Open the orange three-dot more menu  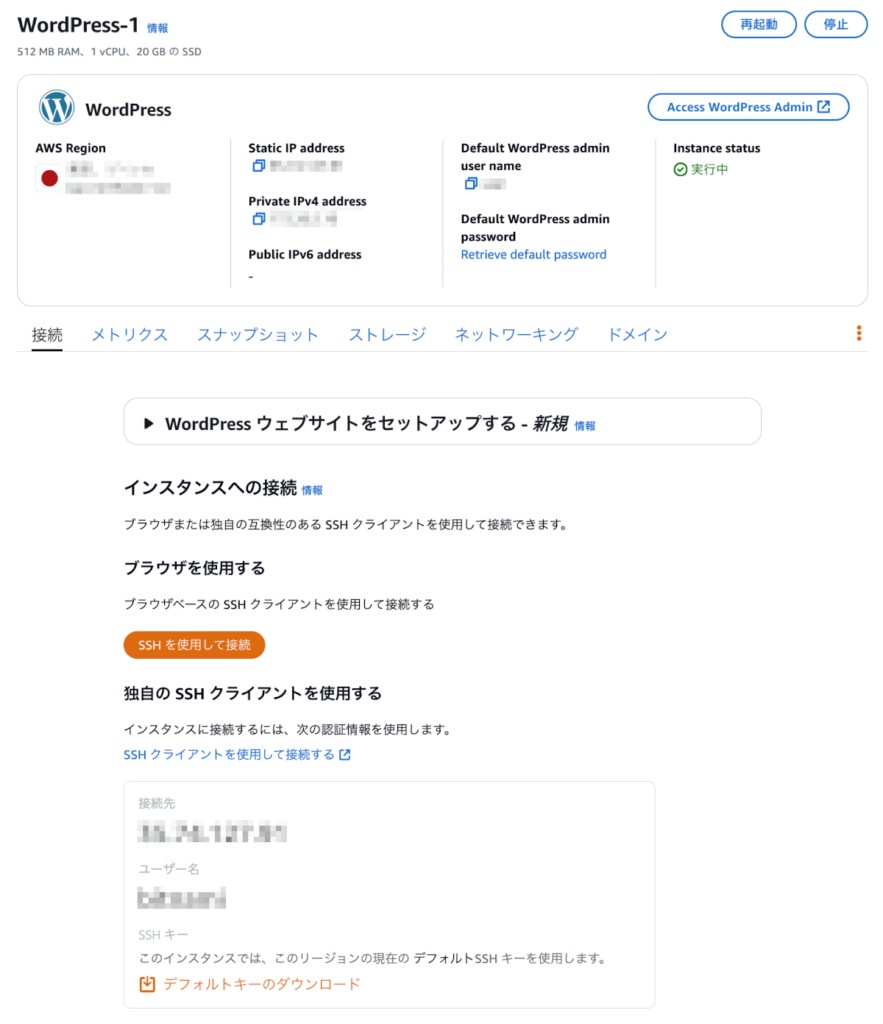click(859, 334)
